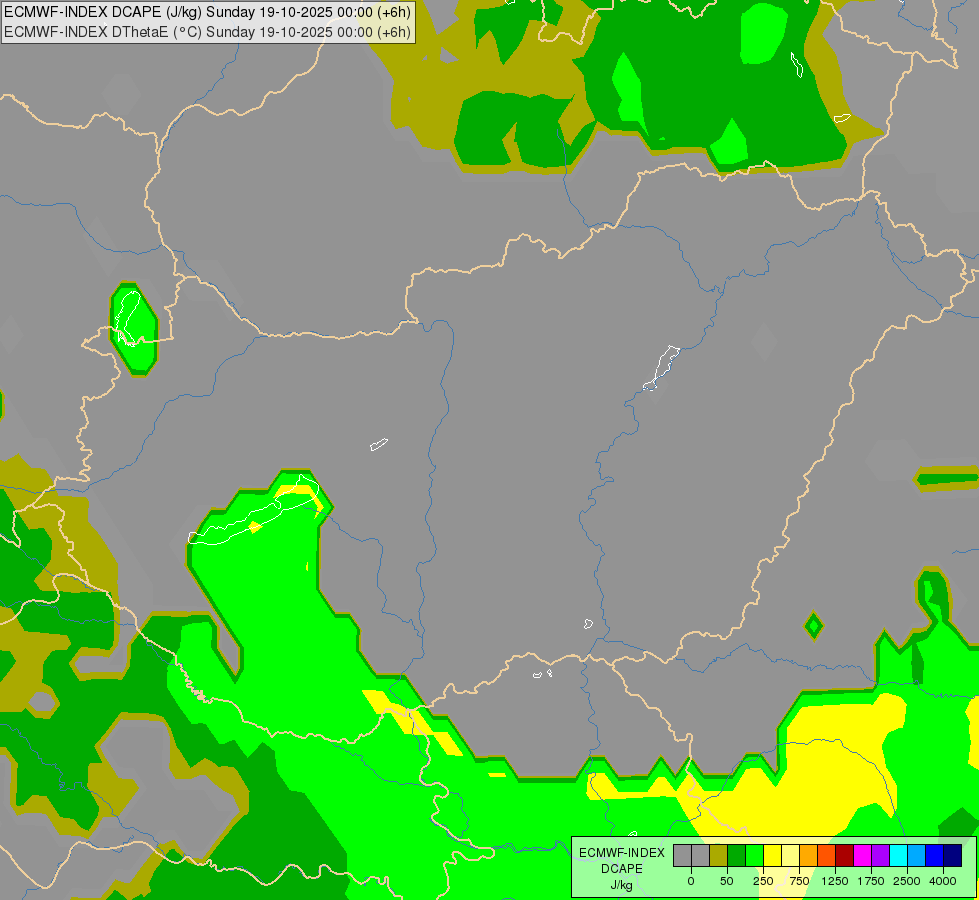Click the legend value '1750'

pos(871,881)
